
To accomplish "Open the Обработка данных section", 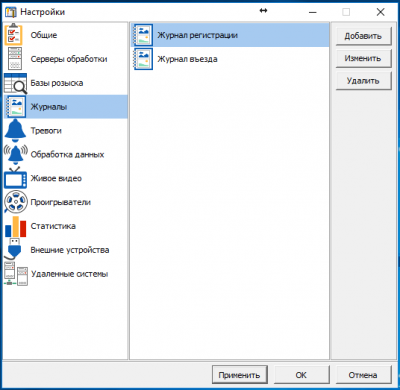I will click(x=67, y=154).
